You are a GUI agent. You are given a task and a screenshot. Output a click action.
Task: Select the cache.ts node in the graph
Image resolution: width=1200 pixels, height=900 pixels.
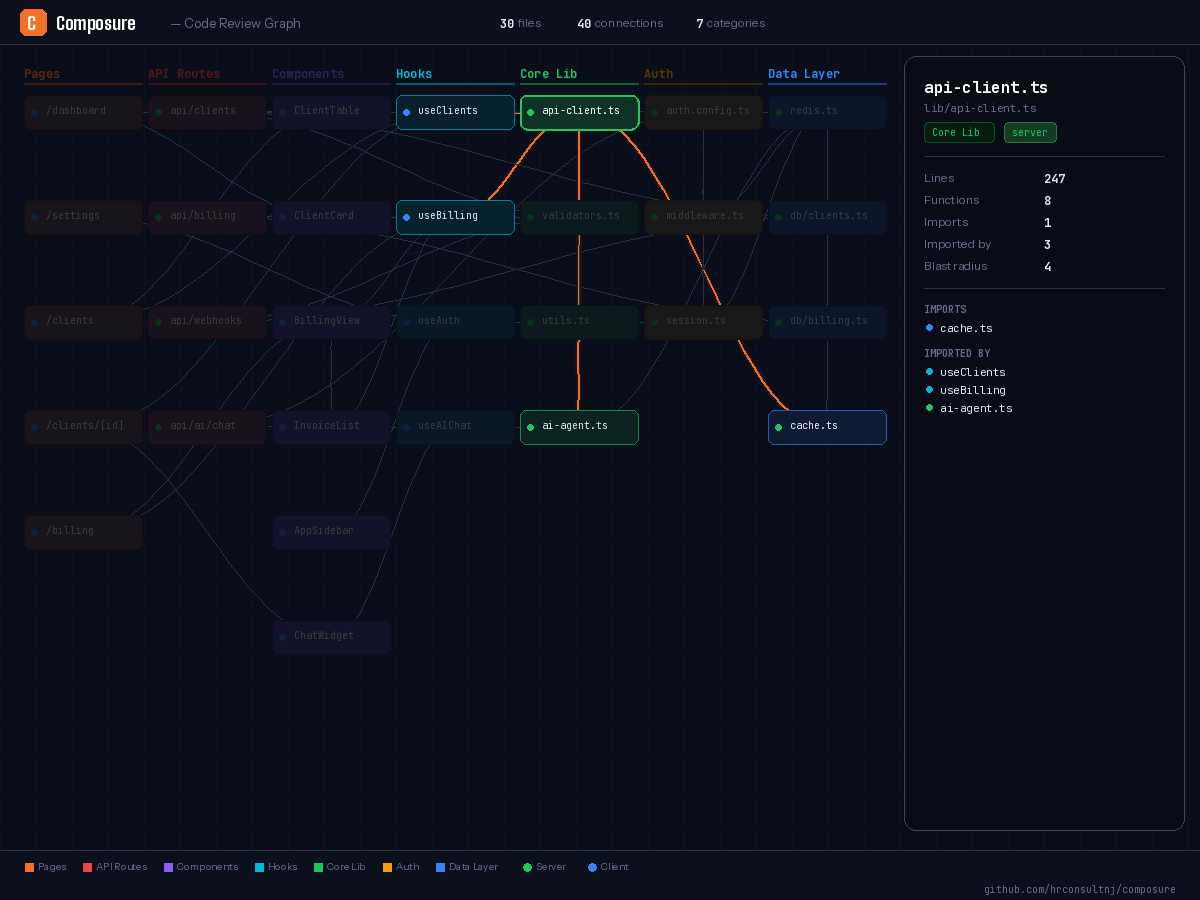(x=827, y=426)
